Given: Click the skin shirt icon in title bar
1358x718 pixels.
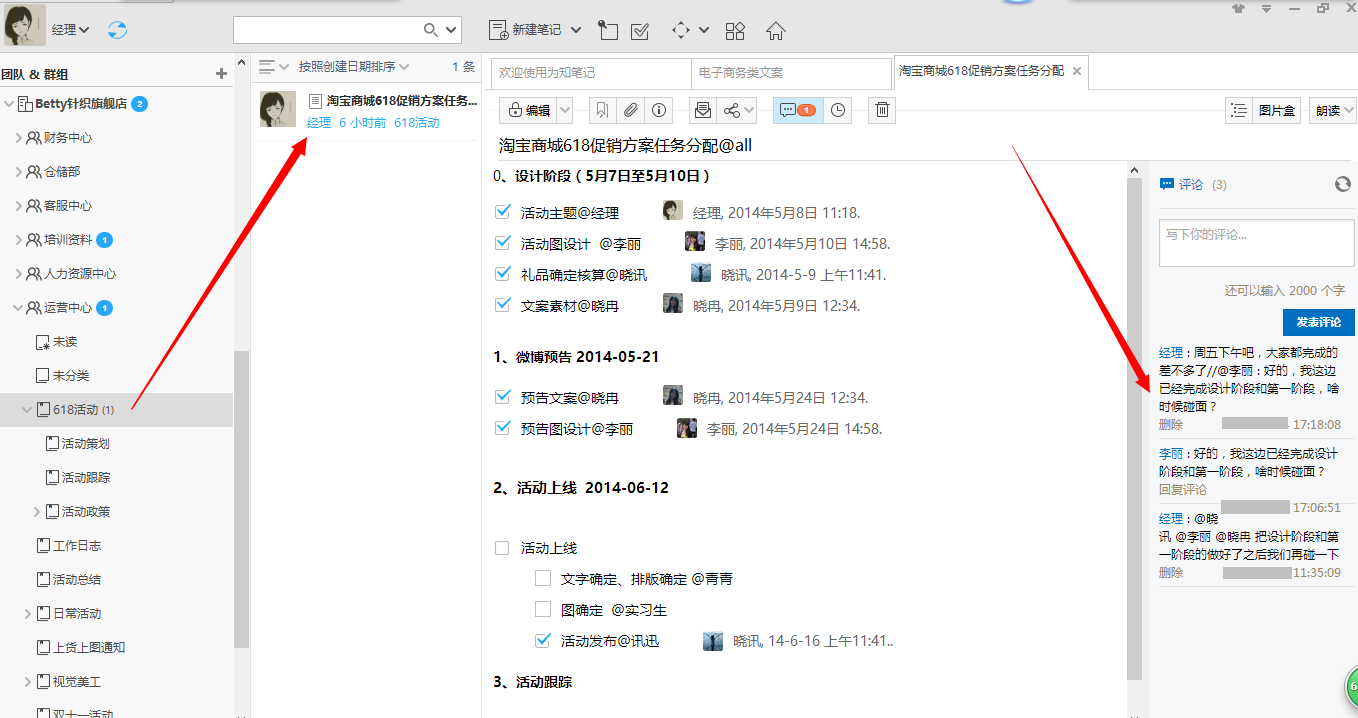Looking at the screenshot, I should [x=1239, y=8].
